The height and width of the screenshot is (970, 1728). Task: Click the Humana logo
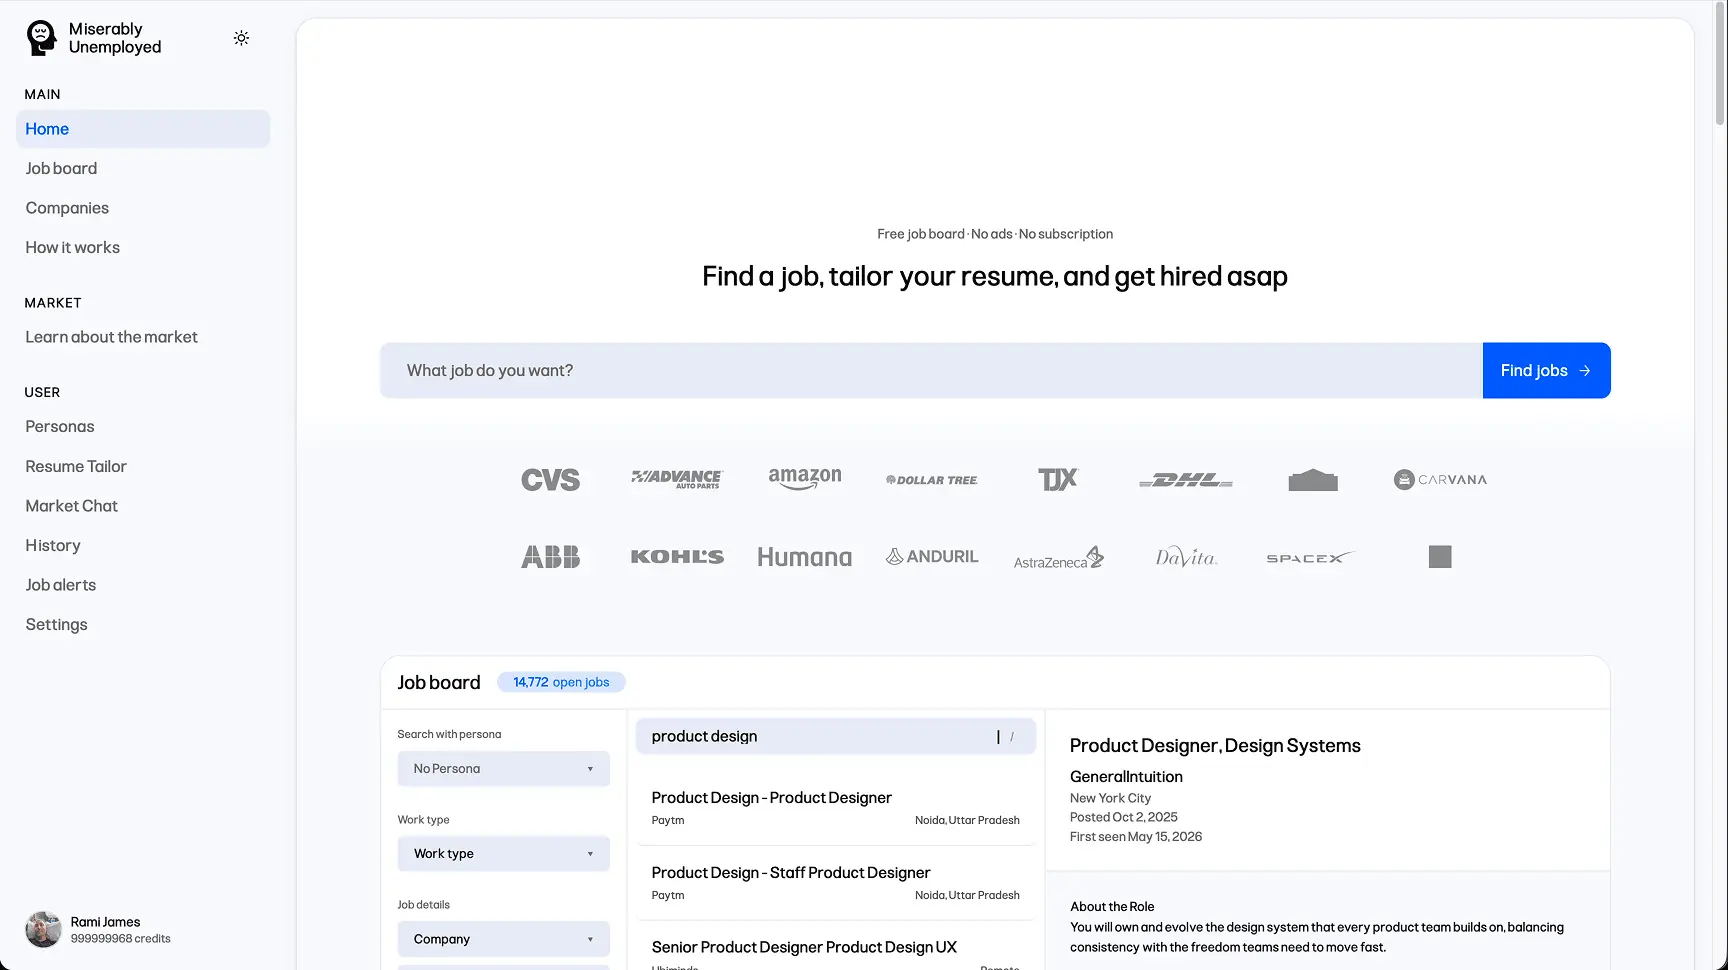click(x=805, y=557)
